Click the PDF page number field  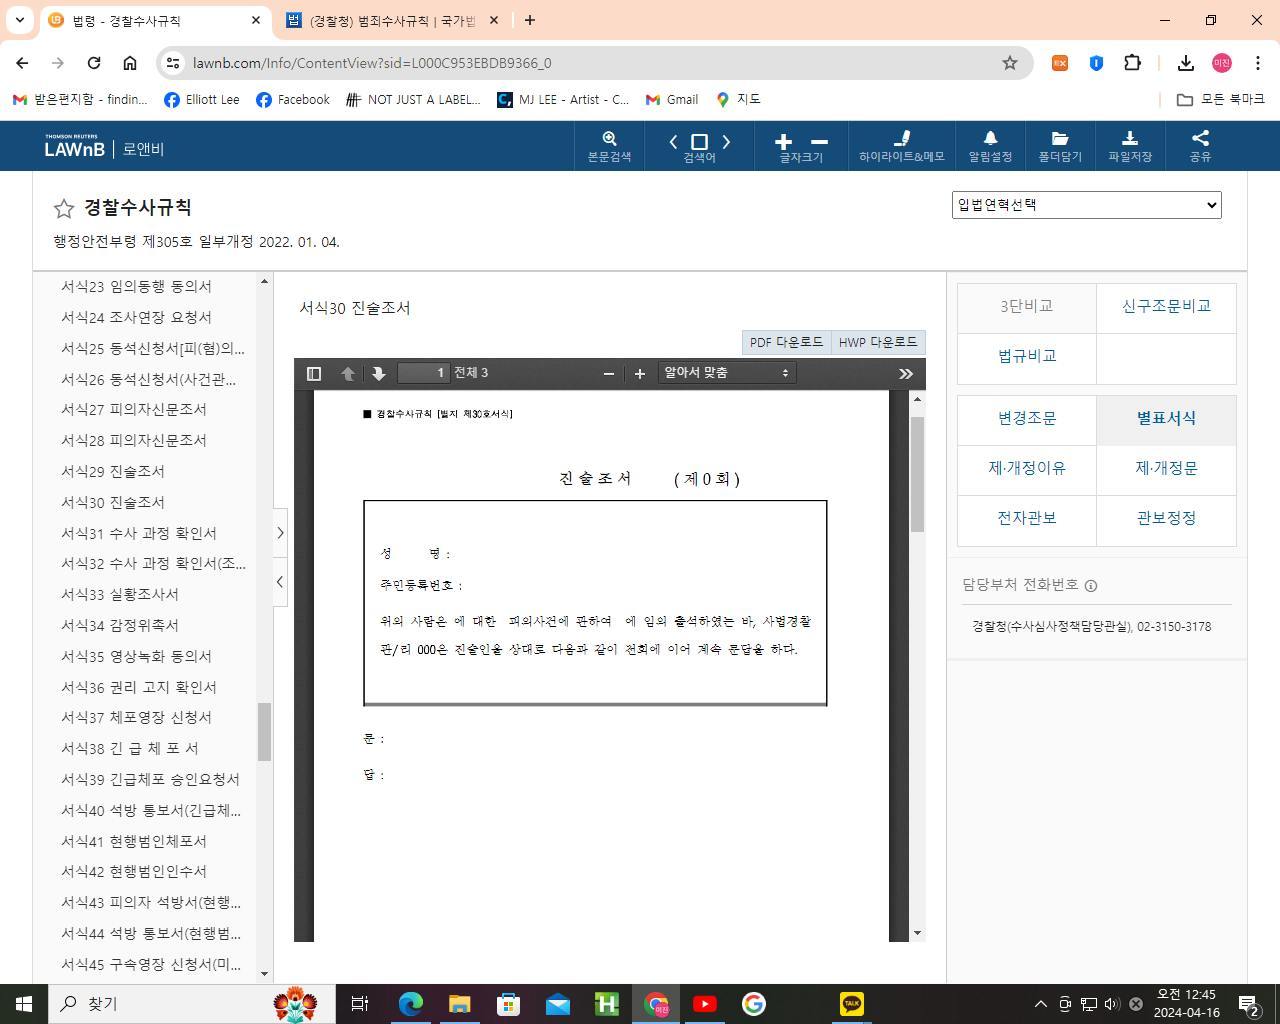click(423, 373)
